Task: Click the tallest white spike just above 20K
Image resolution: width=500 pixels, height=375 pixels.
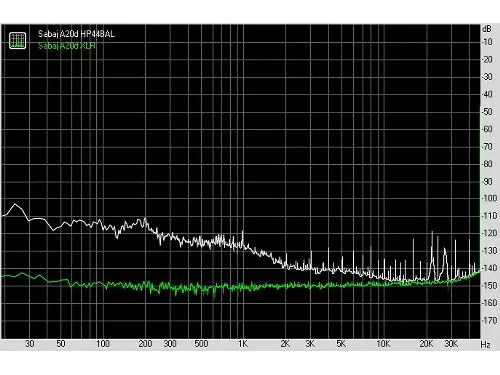Action: pyautogui.click(x=432, y=232)
